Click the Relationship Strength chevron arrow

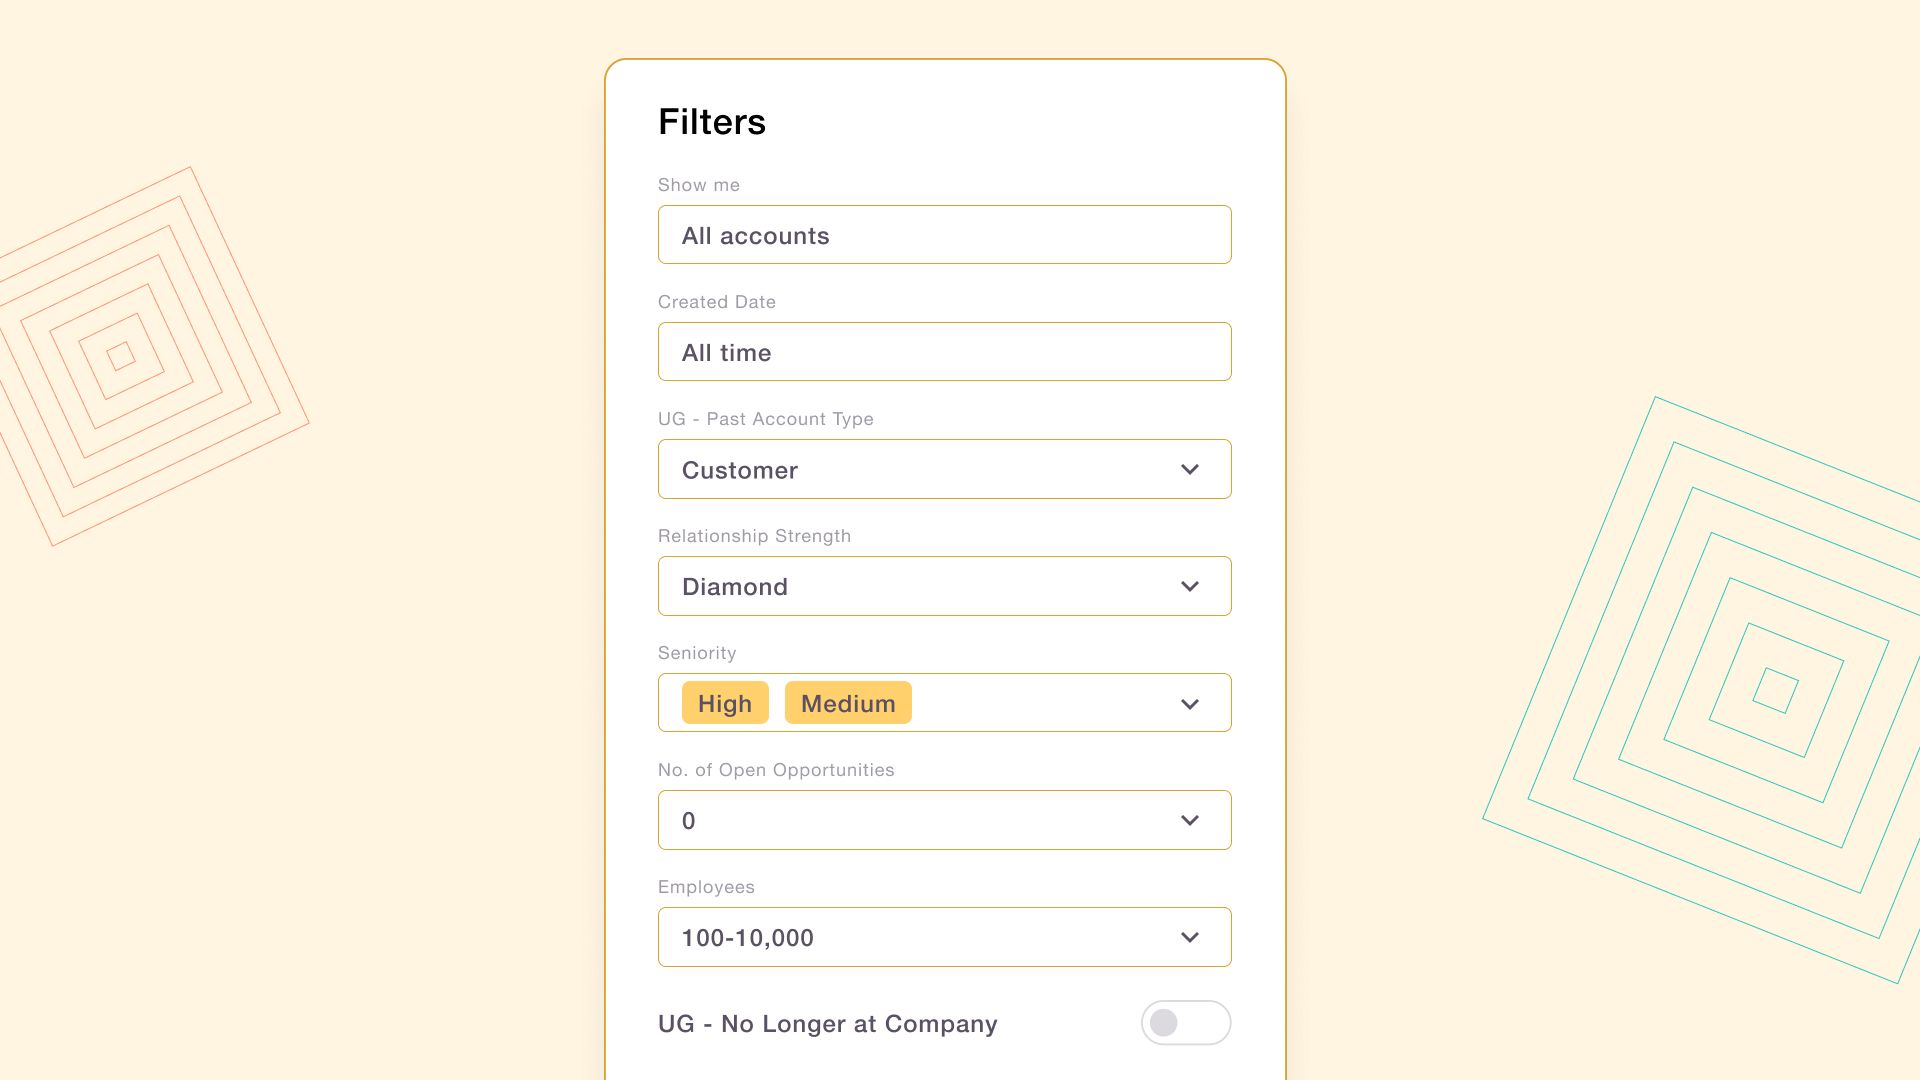point(1189,587)
